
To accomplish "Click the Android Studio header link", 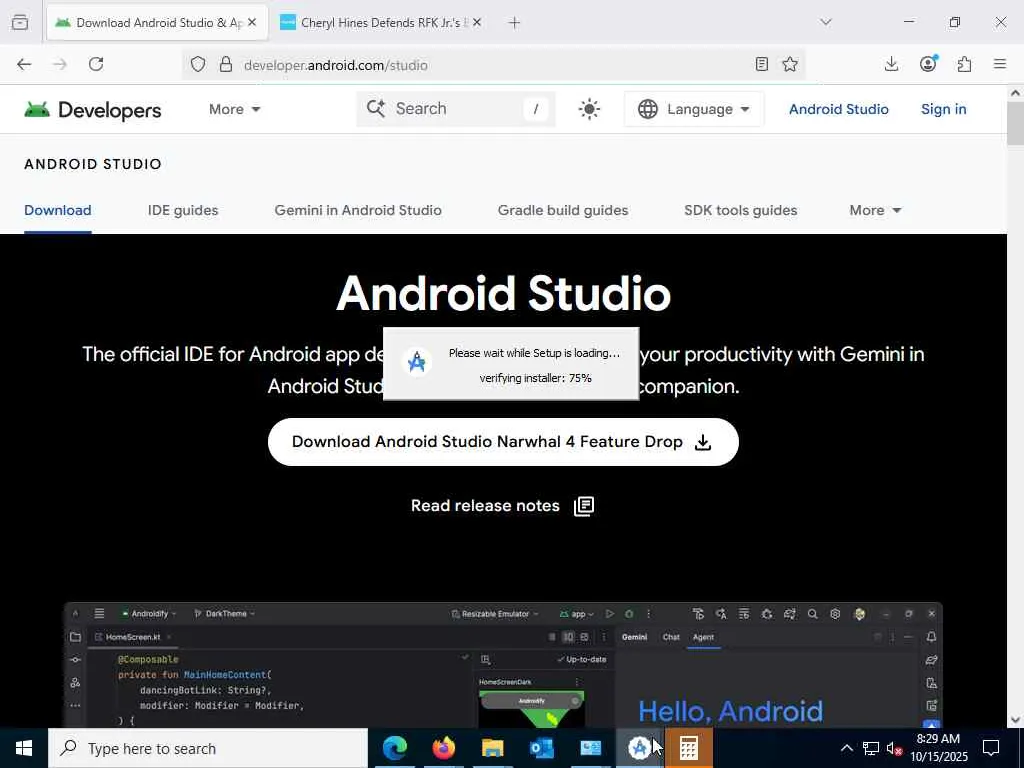I will click(839, 109).
